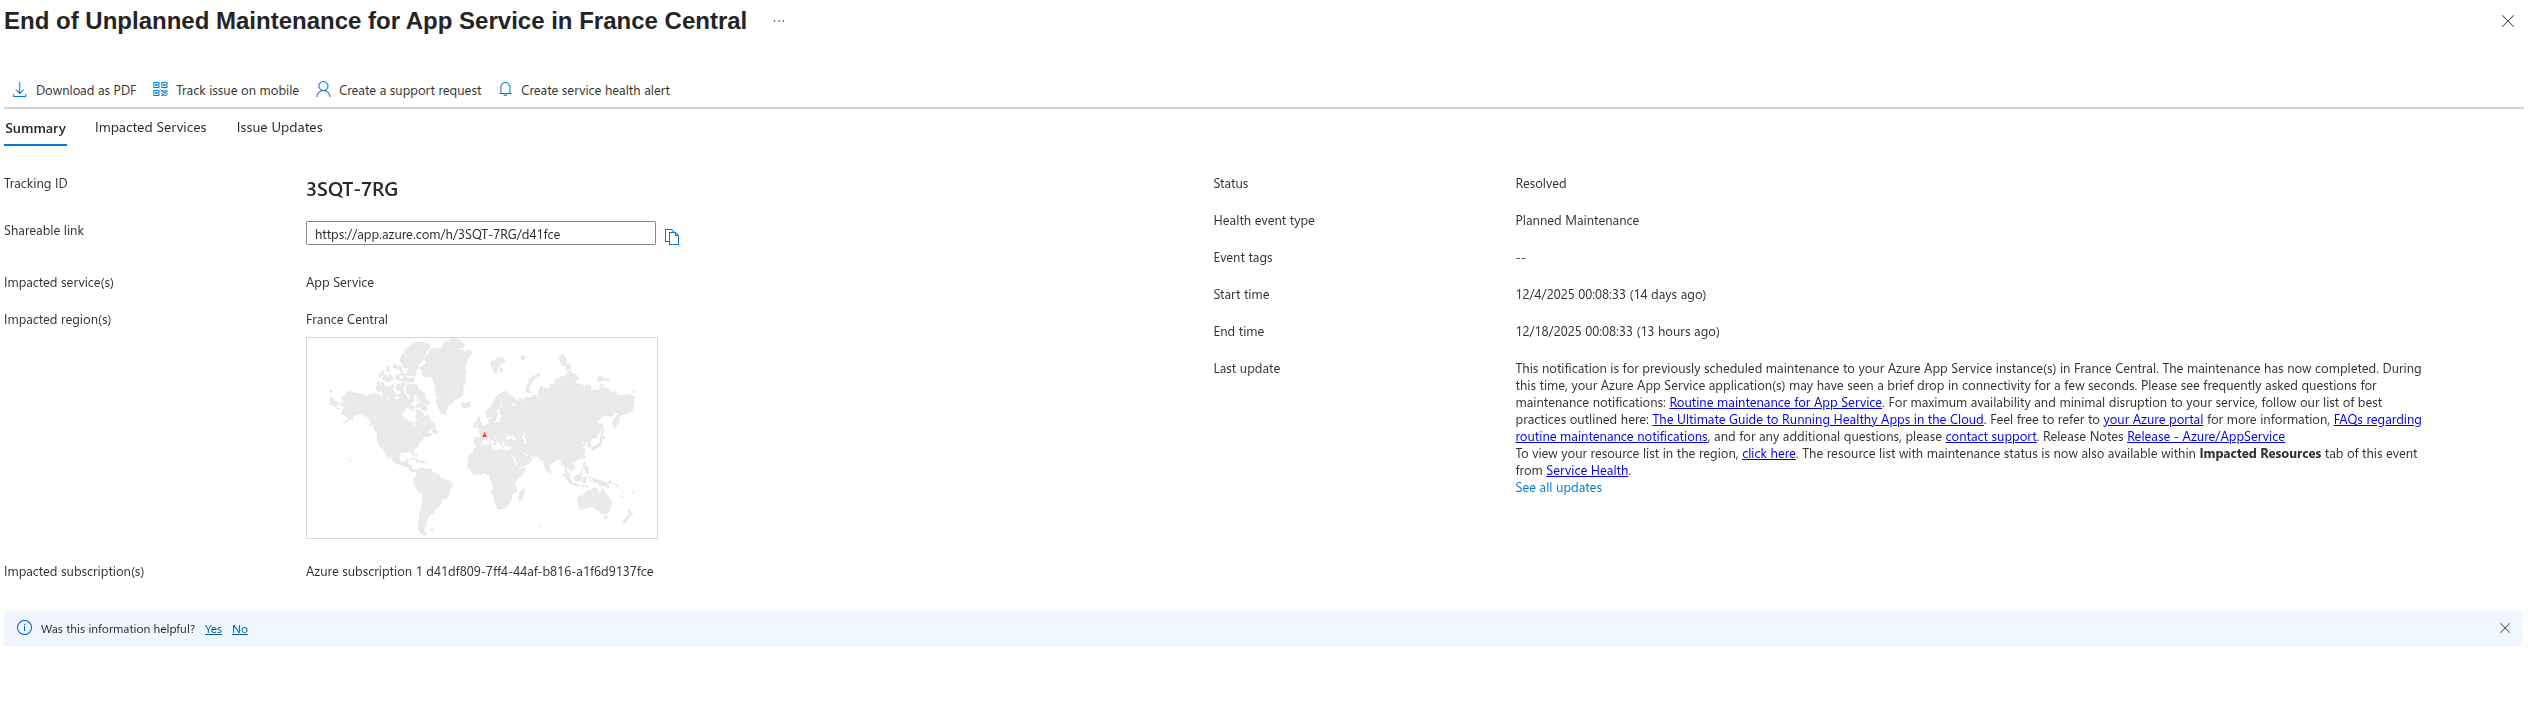The width and height of the screenshot is (2537, 701).
Task: Click inside the shareable link field
Action: click(x=480, y=233)
